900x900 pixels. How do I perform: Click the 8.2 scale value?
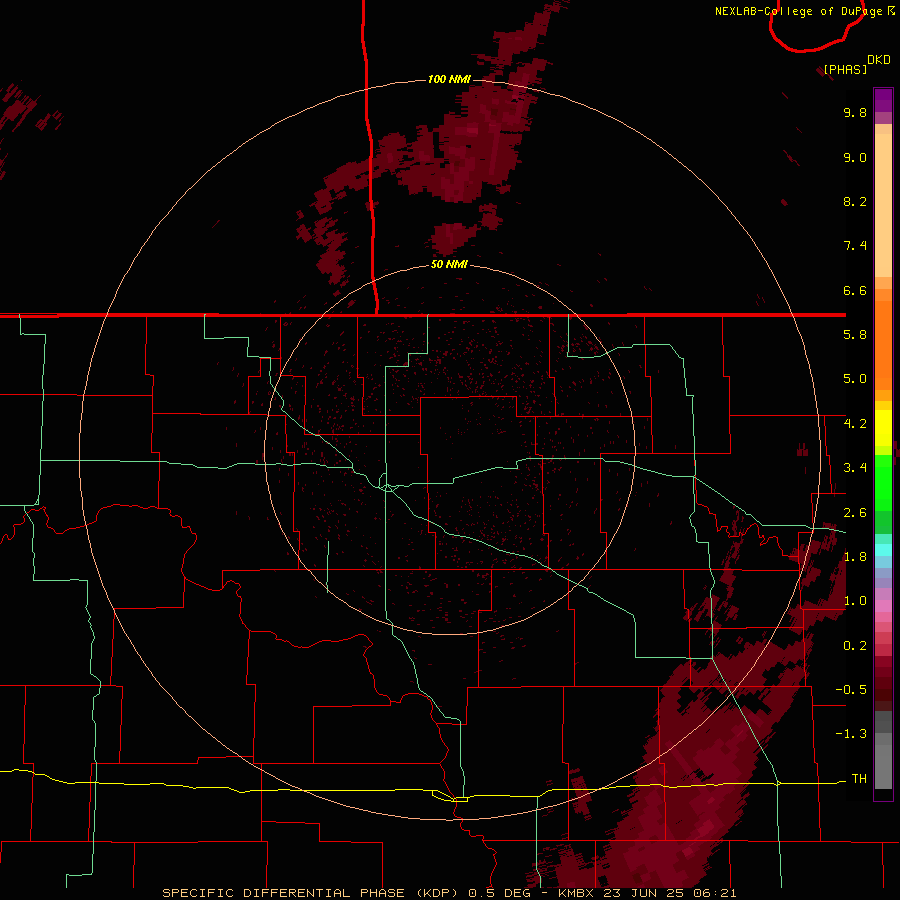tap(855, 201)
